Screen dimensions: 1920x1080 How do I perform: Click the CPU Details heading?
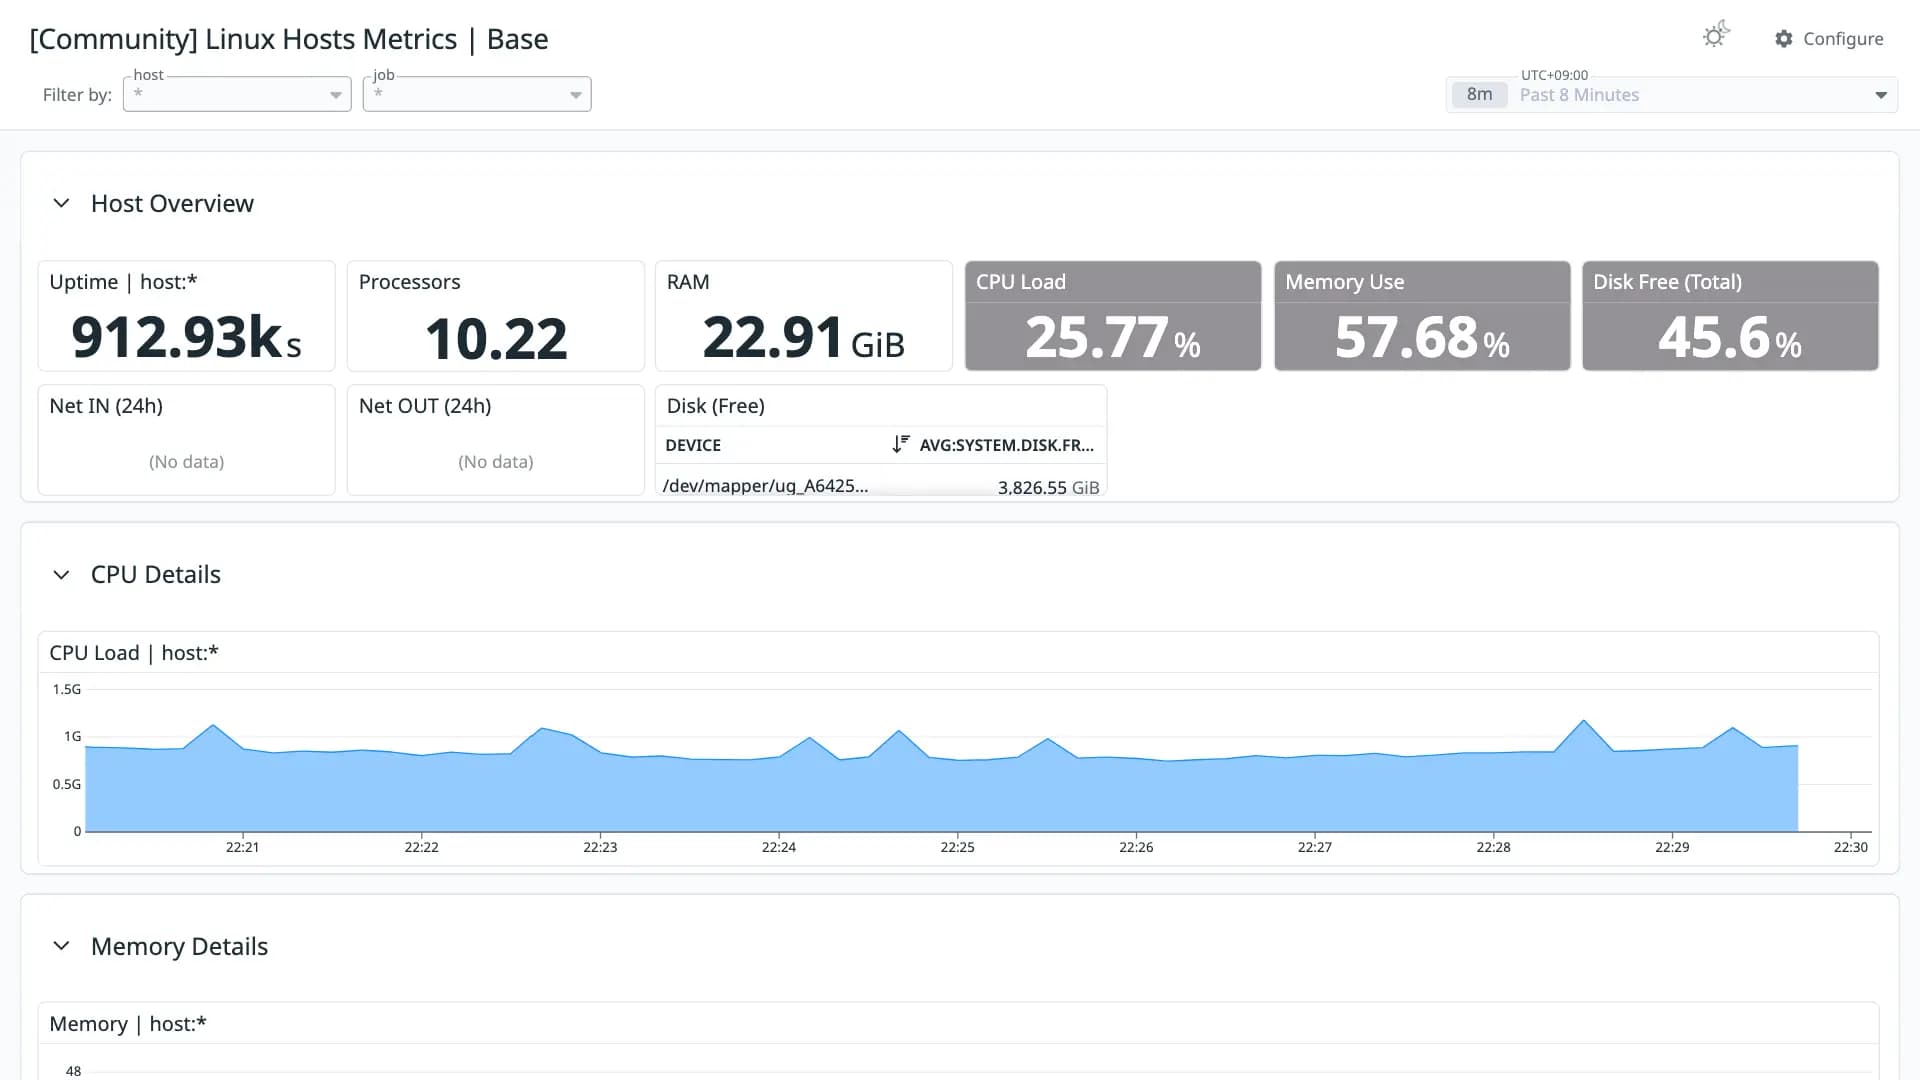pyautogui.click(x=156, y=575)
